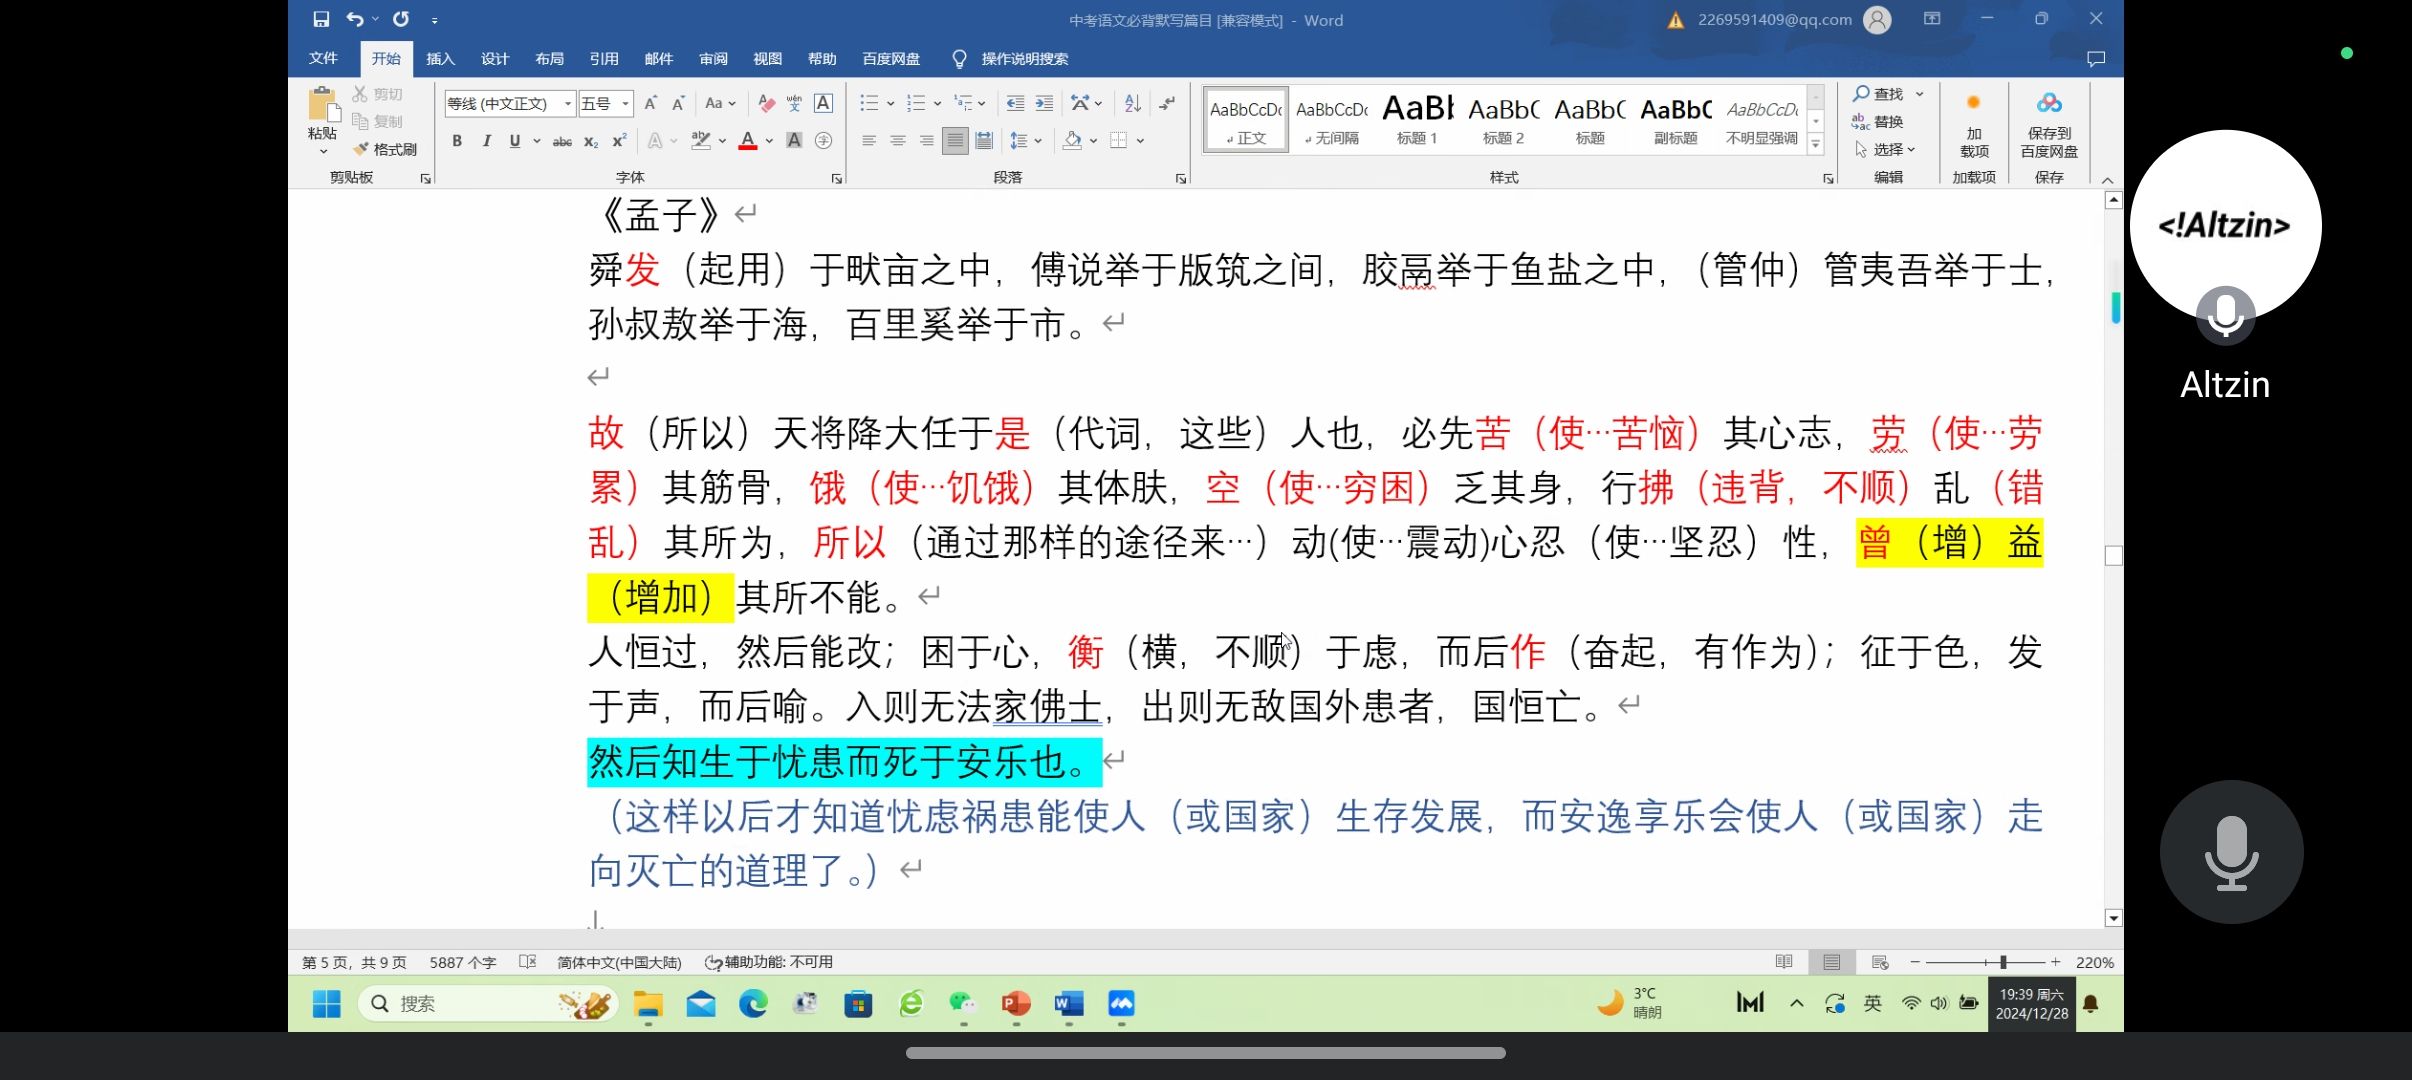Viewport: 2412px width, 1080px height.
Task: Switch to the 插入 ribbon tab
Action: [x=440, y=59]
